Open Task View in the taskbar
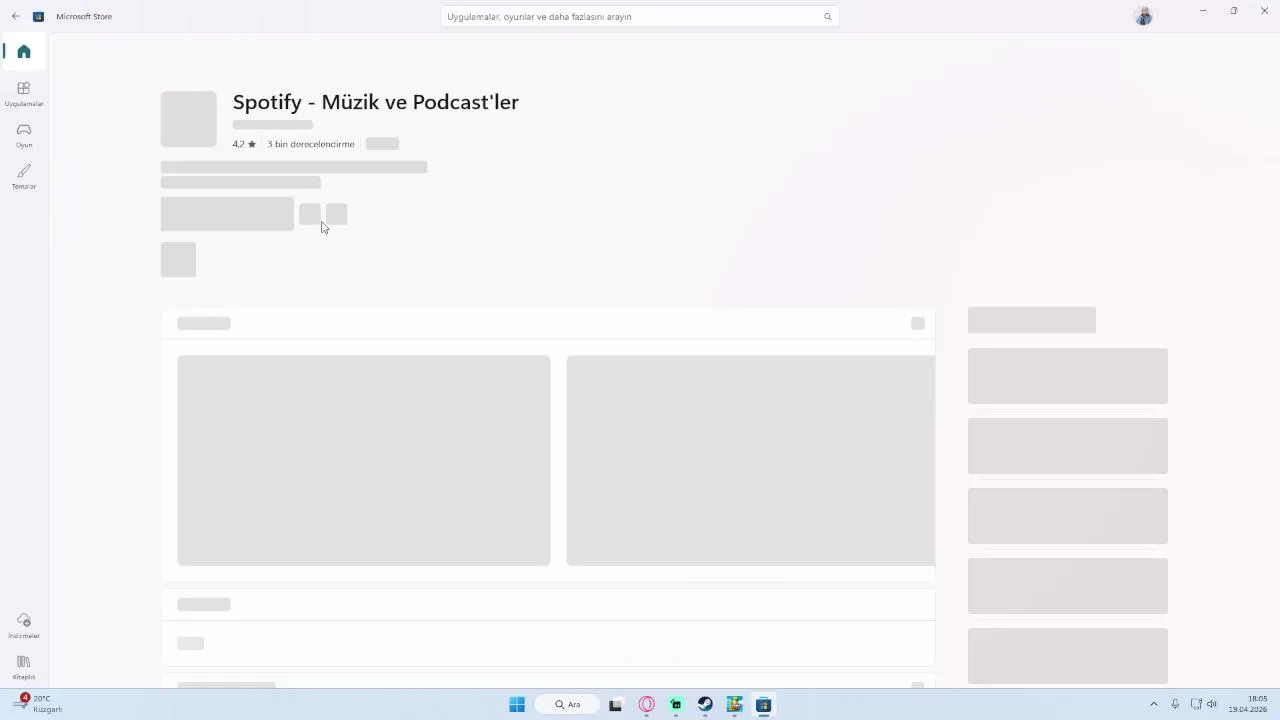The image size is (1280, 720). click(x=616, y=705)
